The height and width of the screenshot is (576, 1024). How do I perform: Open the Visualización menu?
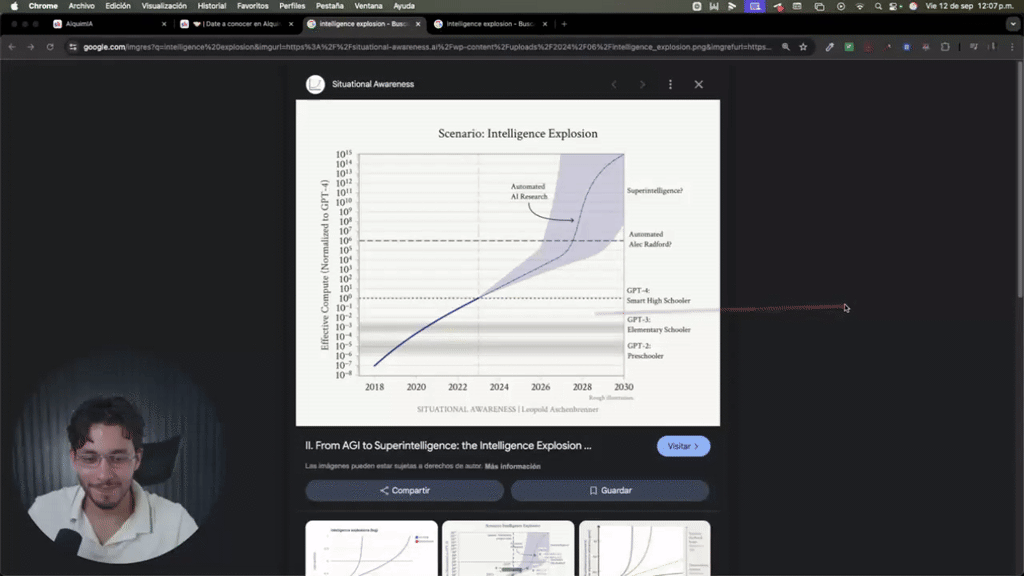(x=164, y=6)
